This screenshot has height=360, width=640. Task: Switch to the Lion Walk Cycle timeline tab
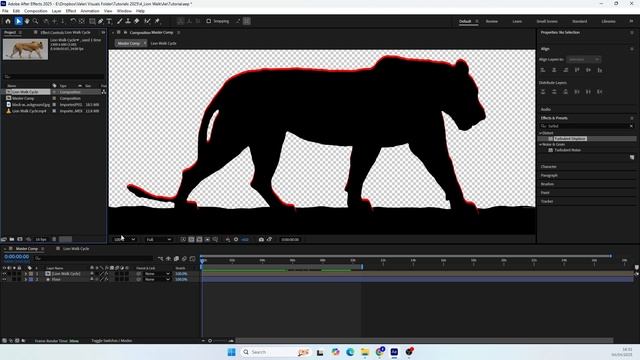76,249
